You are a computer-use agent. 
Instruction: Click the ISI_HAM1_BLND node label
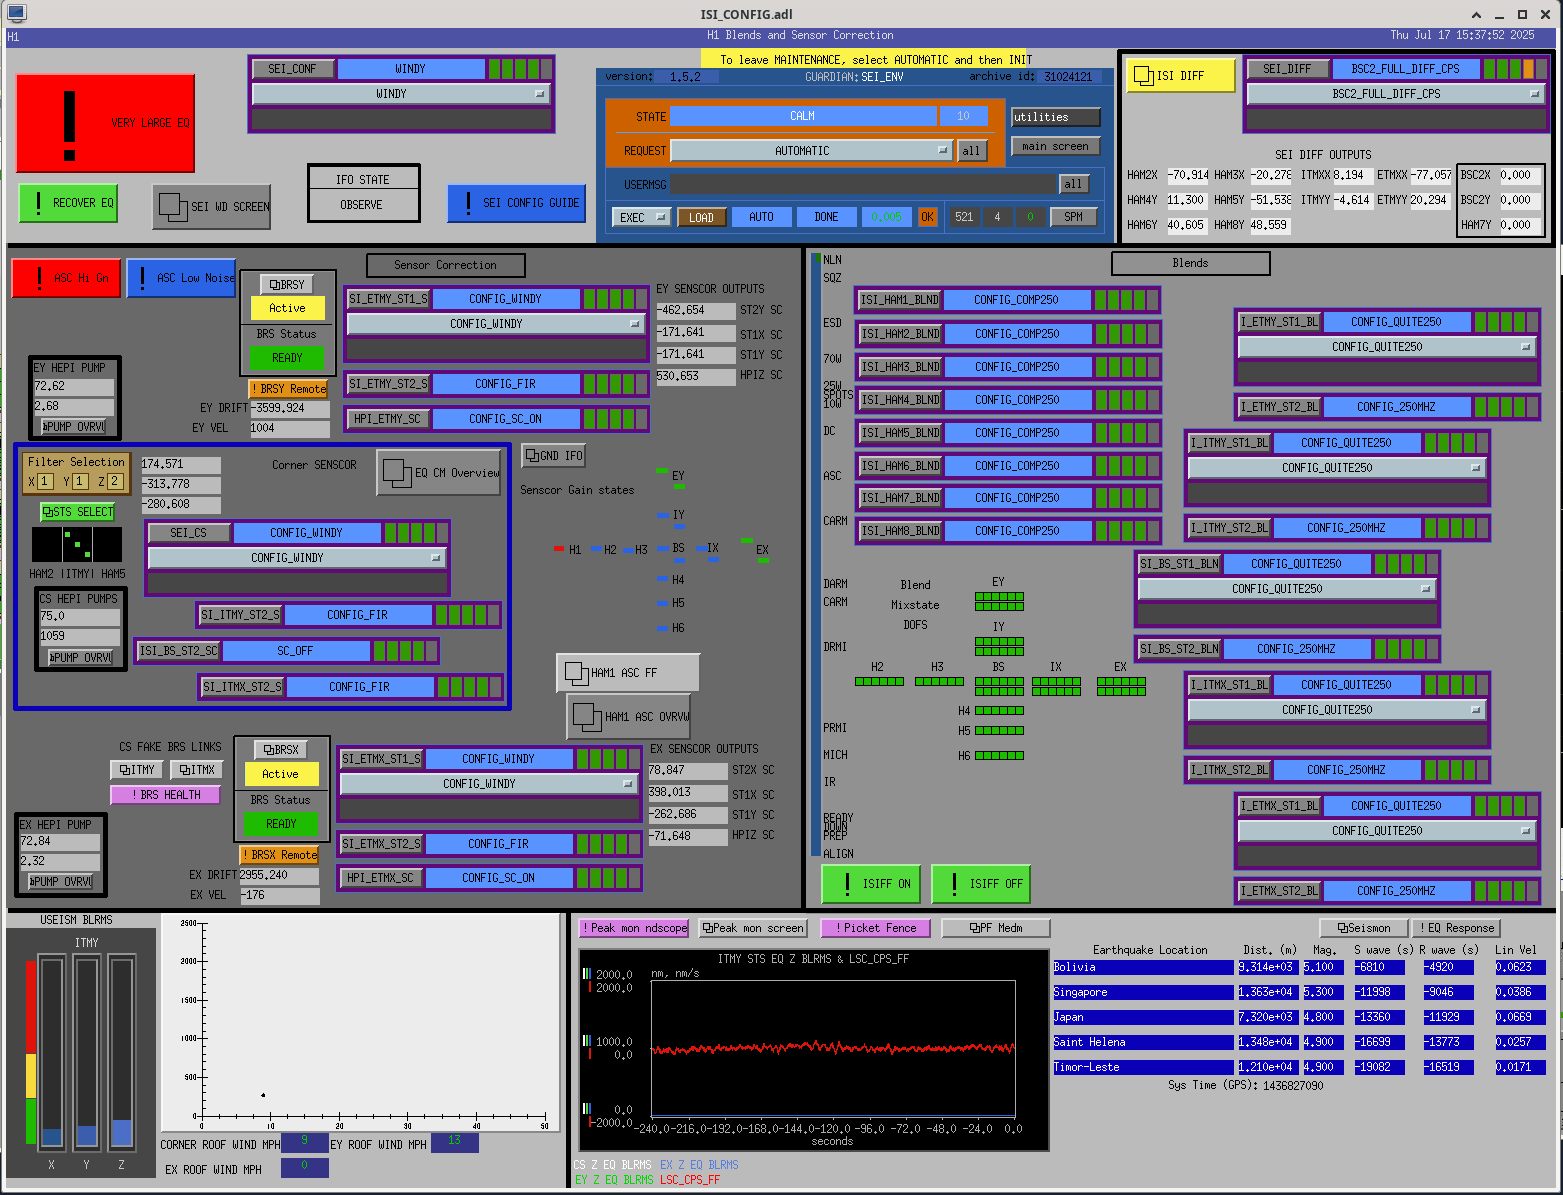click(900, 300)
